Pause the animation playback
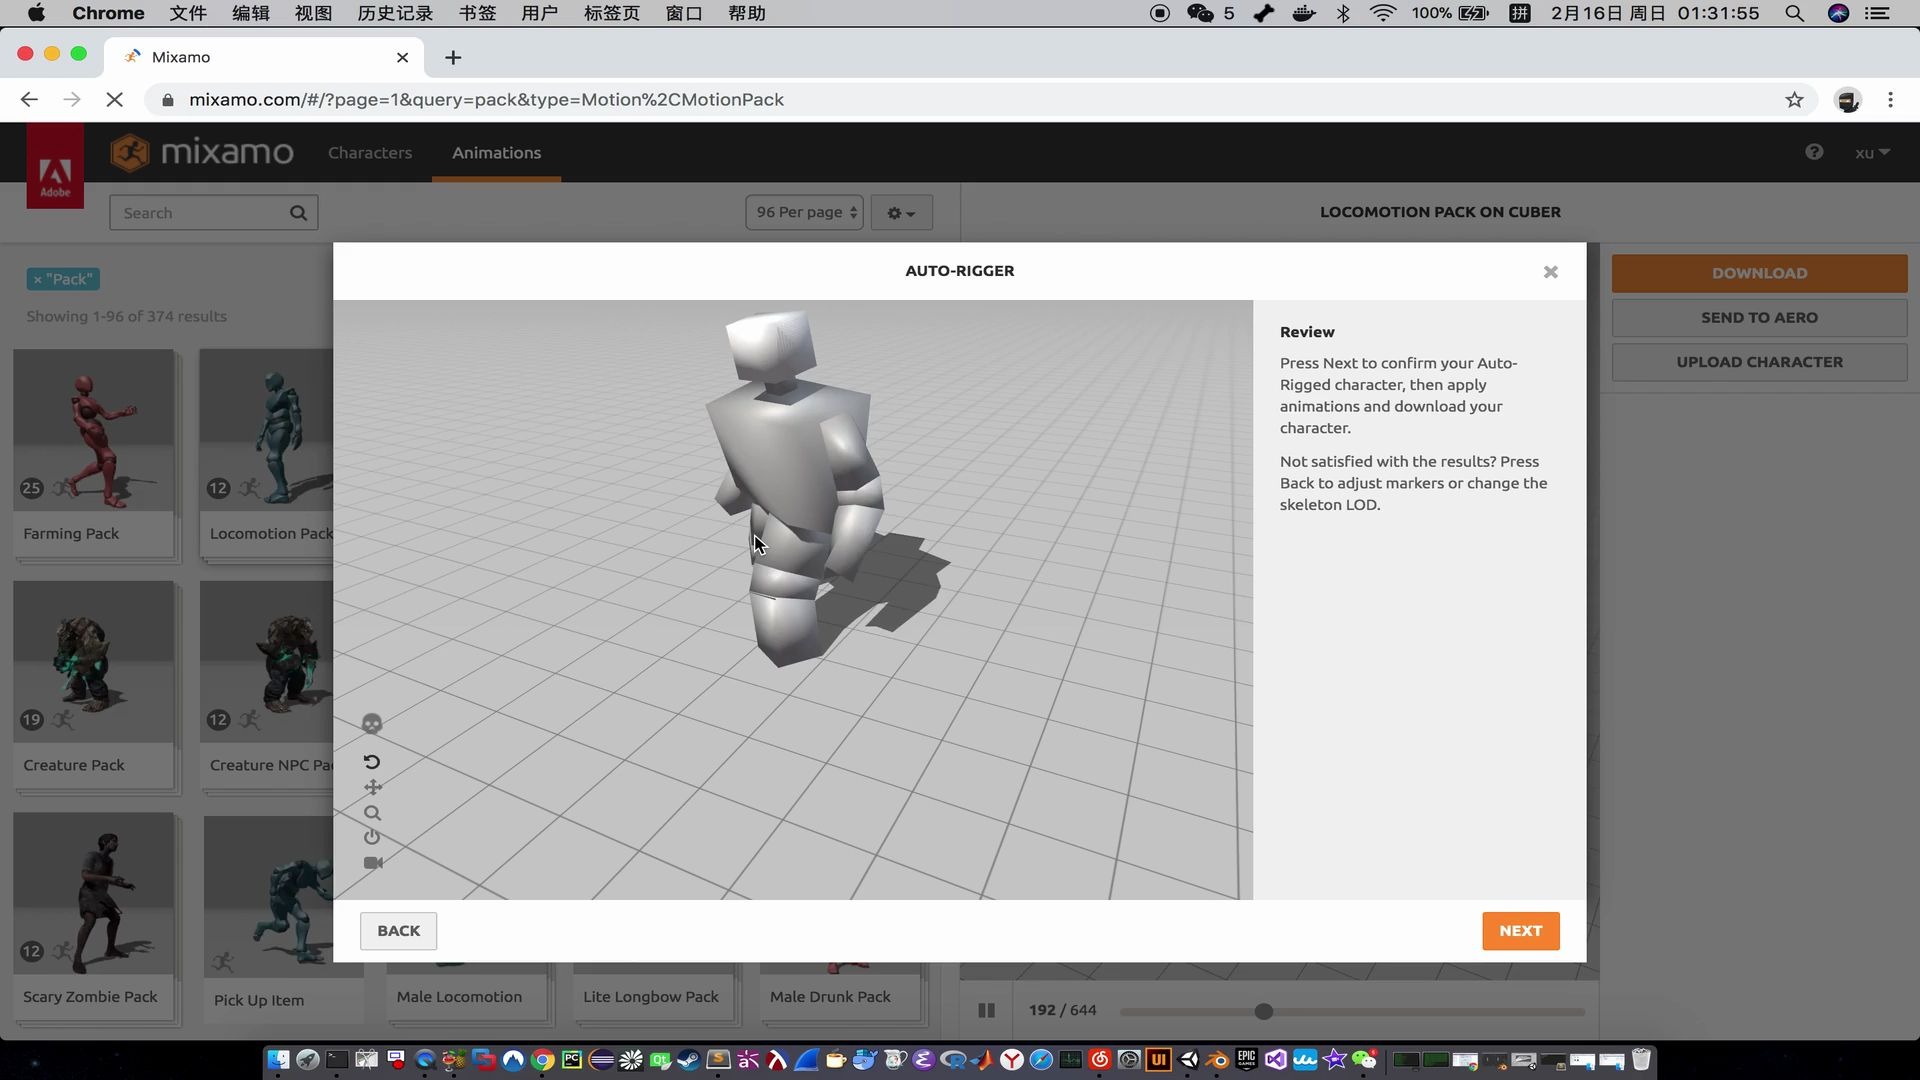The image size is (1920, 1080). (986, 1010)
